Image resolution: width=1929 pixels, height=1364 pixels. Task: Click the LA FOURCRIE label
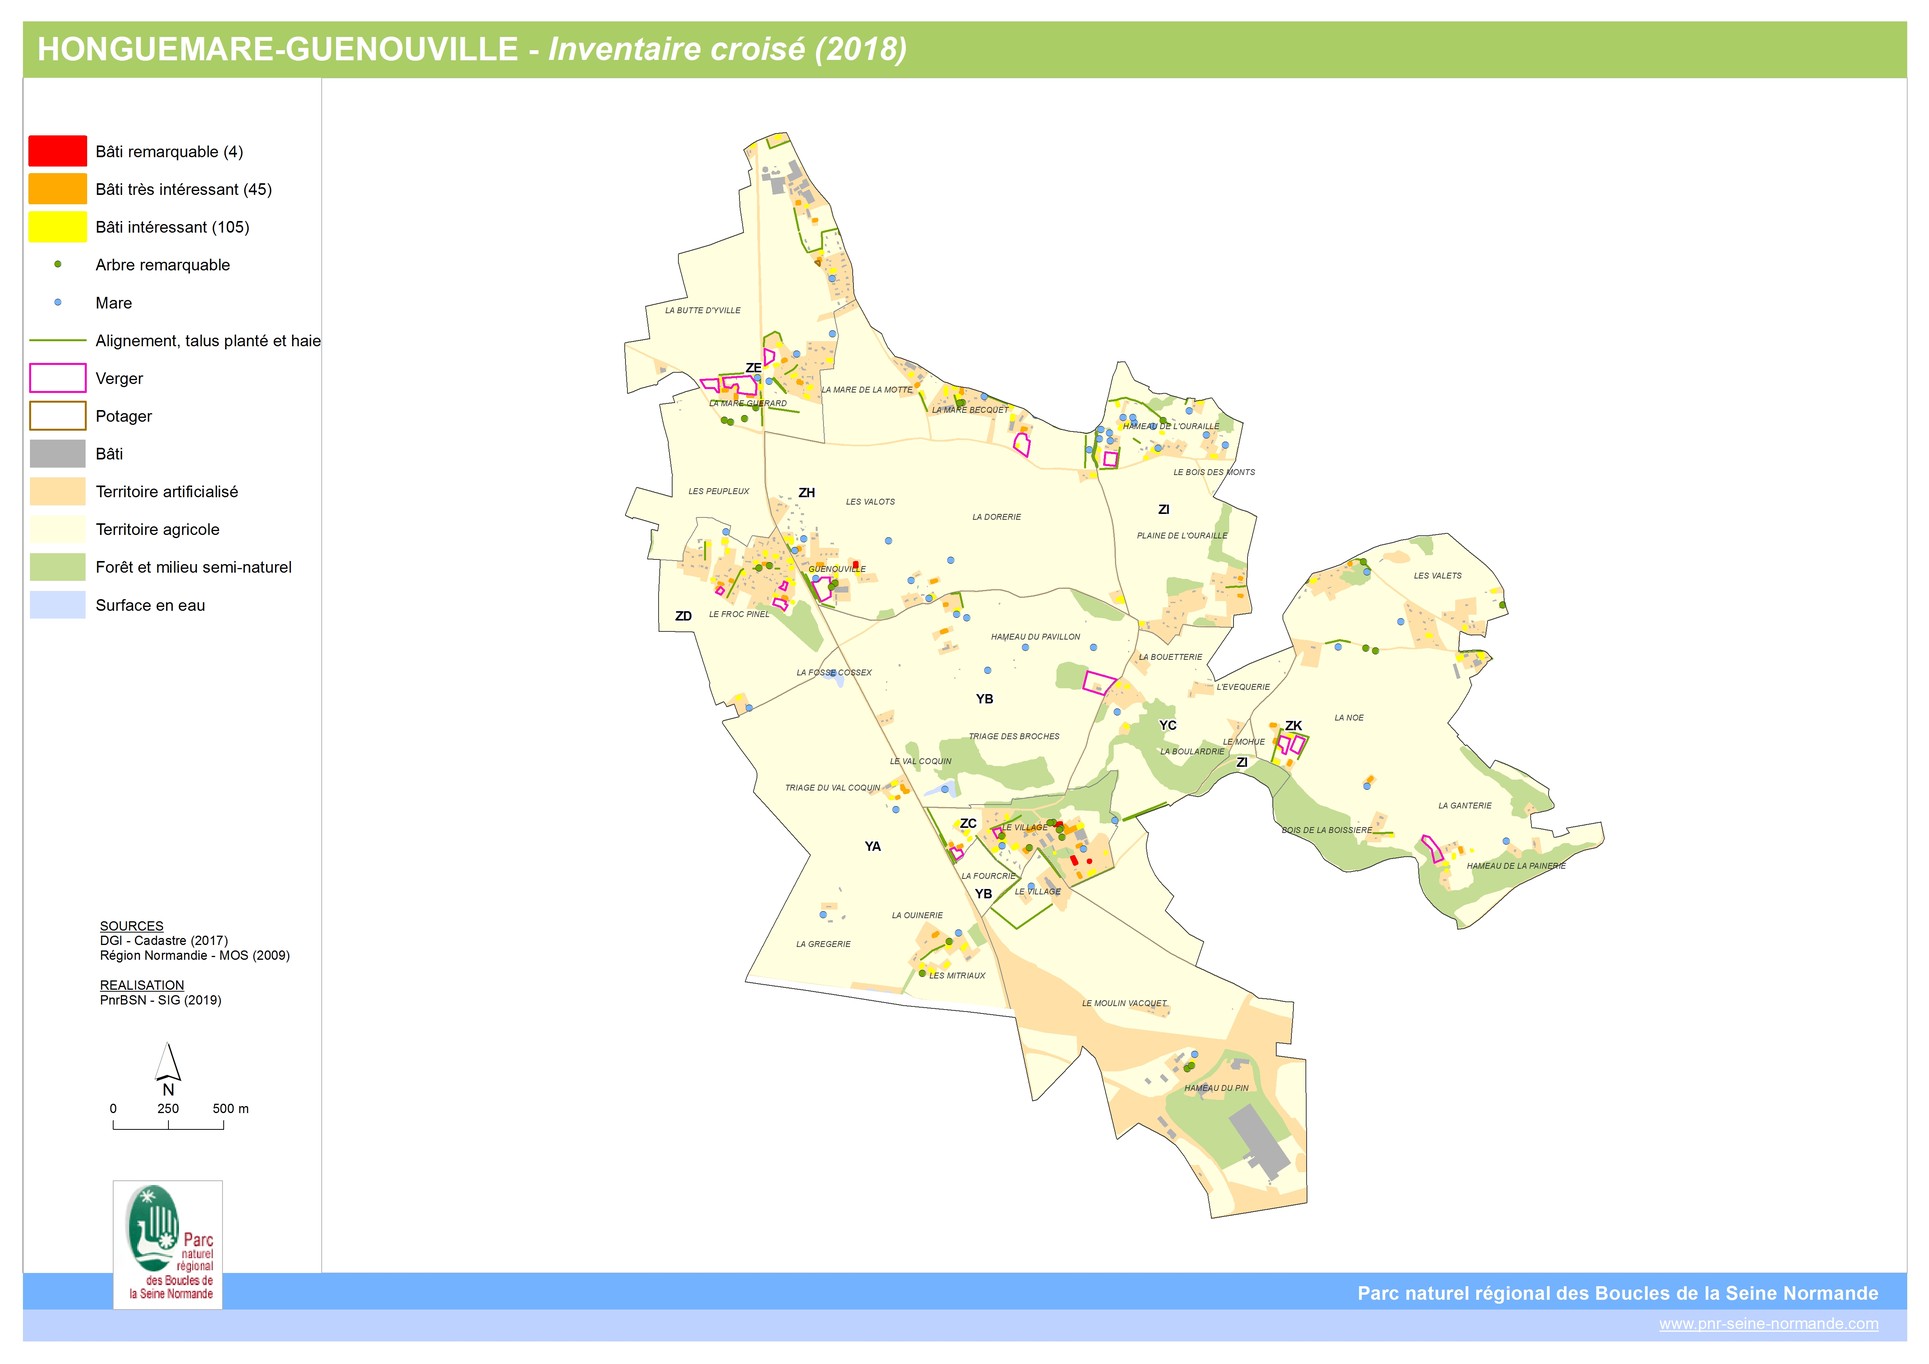coord(988,876)
